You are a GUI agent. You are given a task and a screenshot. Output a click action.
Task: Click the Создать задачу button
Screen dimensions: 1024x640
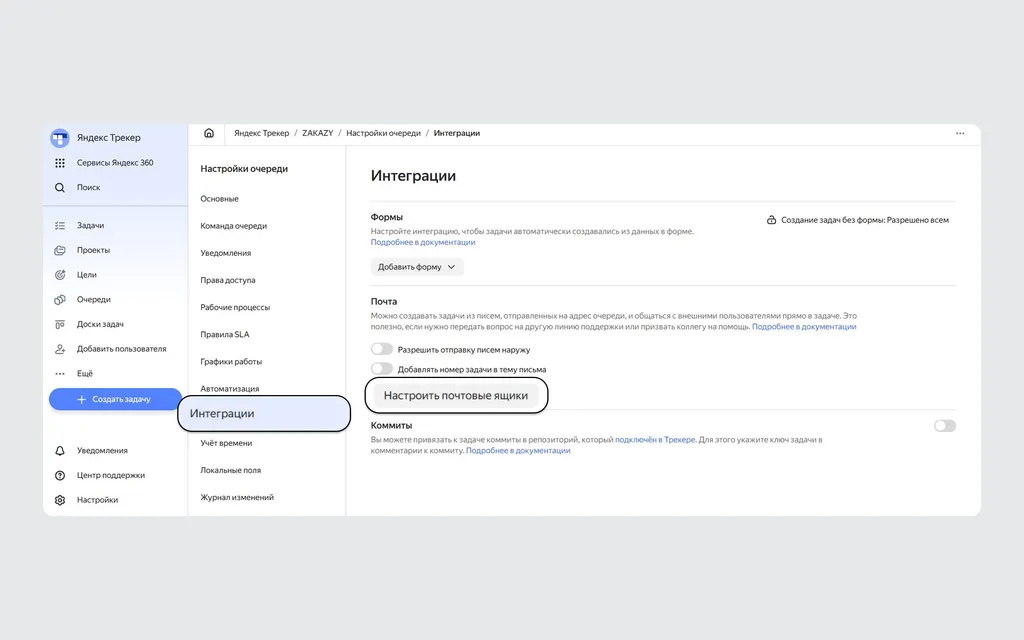(x=115, y=399)
